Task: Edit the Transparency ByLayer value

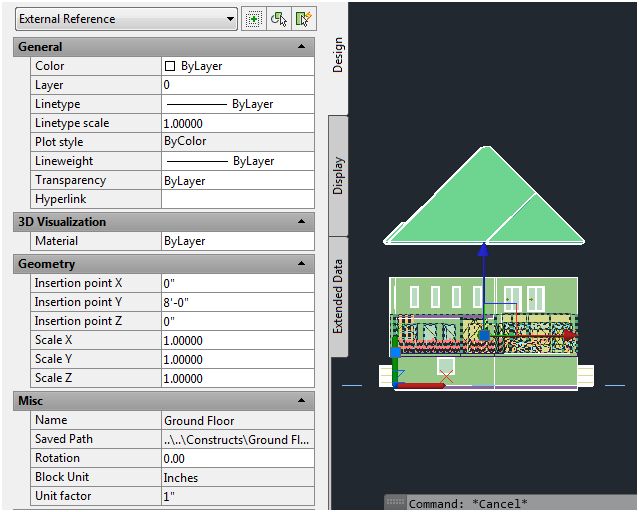Action: (x=238, y=180)
